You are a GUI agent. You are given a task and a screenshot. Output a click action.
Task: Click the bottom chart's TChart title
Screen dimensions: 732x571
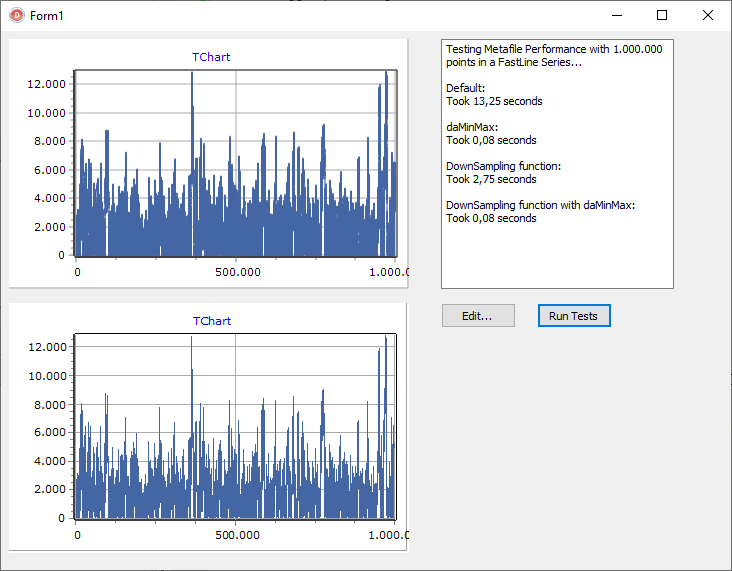pyautogui.click(x=211, y=321)
